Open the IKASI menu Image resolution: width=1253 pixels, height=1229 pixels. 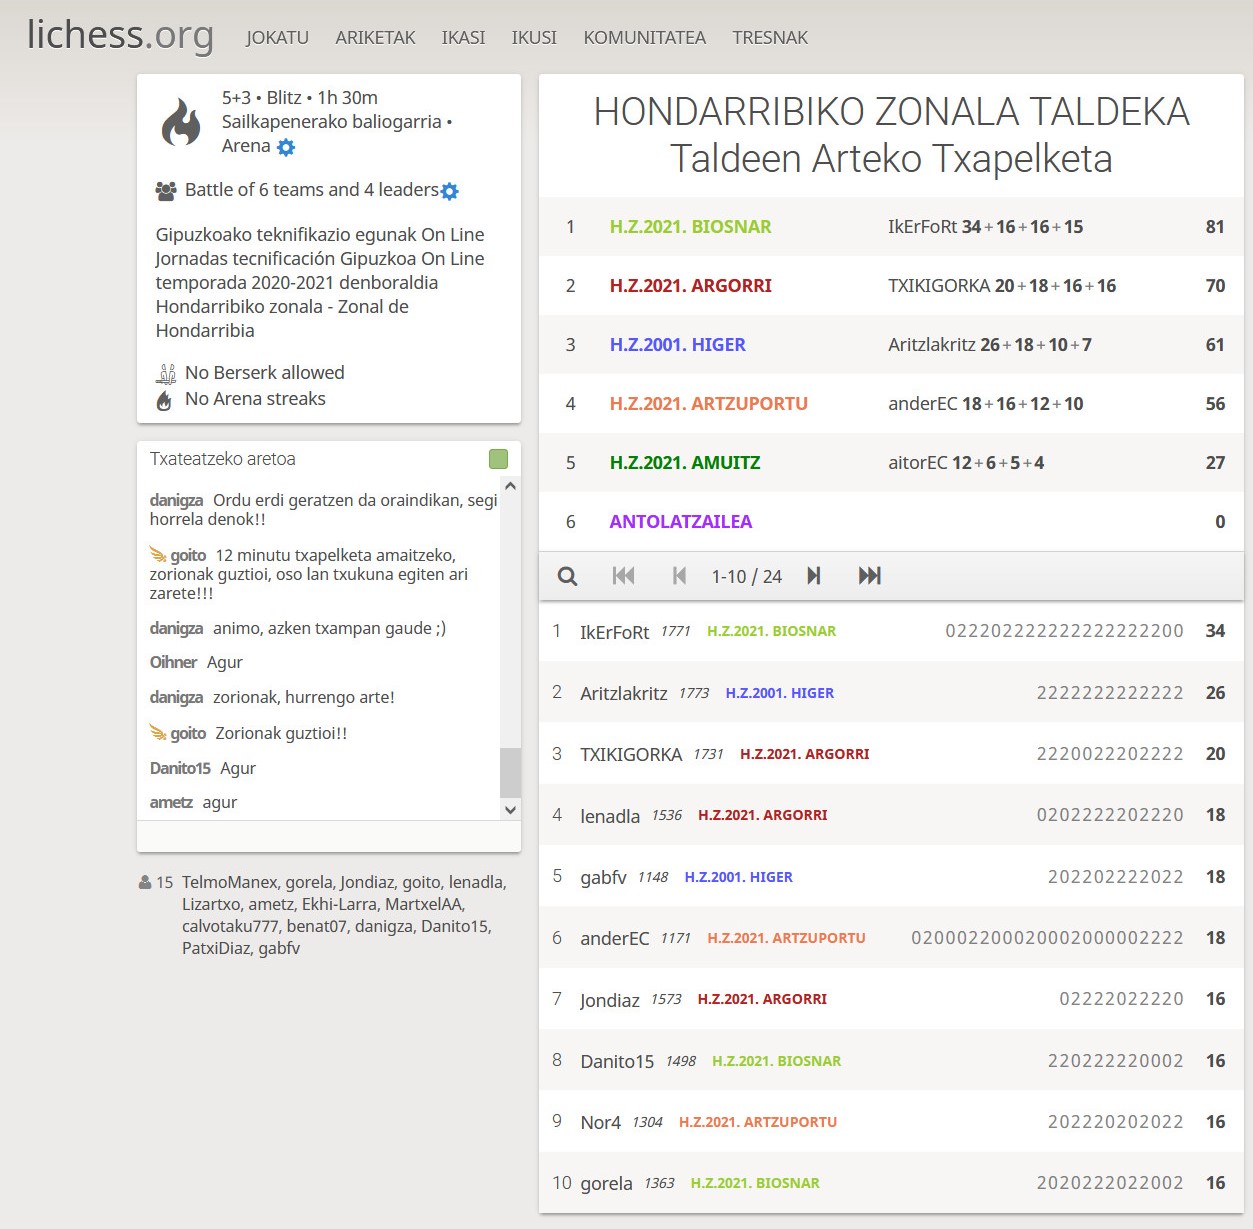click(x=463, y=38)
